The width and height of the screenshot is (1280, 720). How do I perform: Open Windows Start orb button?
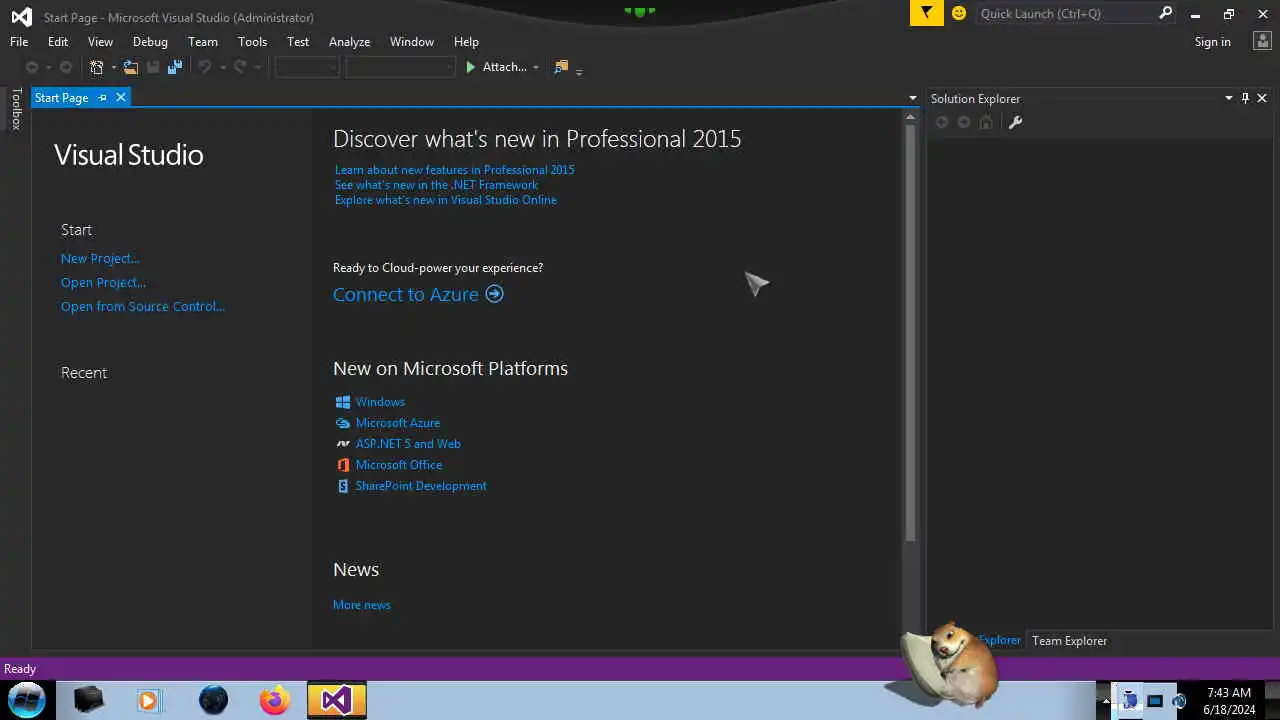(27, 699)
